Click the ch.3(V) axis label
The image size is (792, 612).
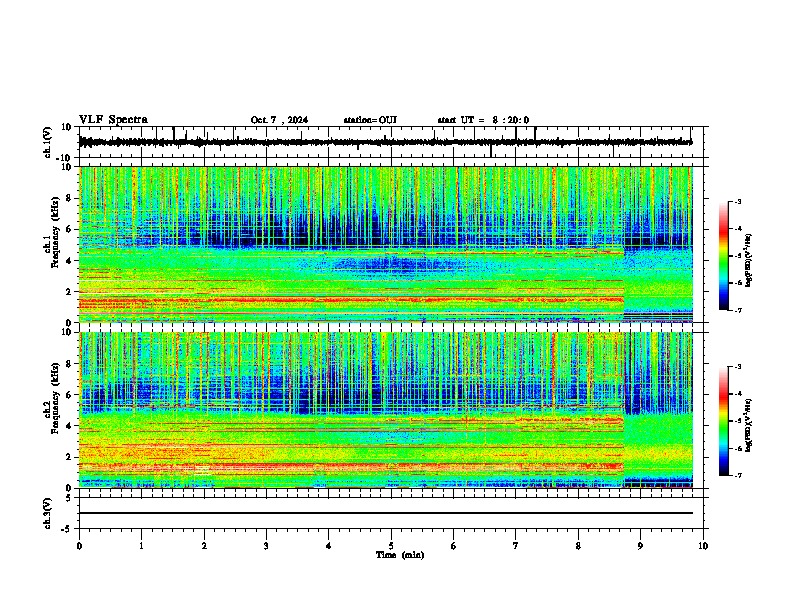click(x=48, y=513)
